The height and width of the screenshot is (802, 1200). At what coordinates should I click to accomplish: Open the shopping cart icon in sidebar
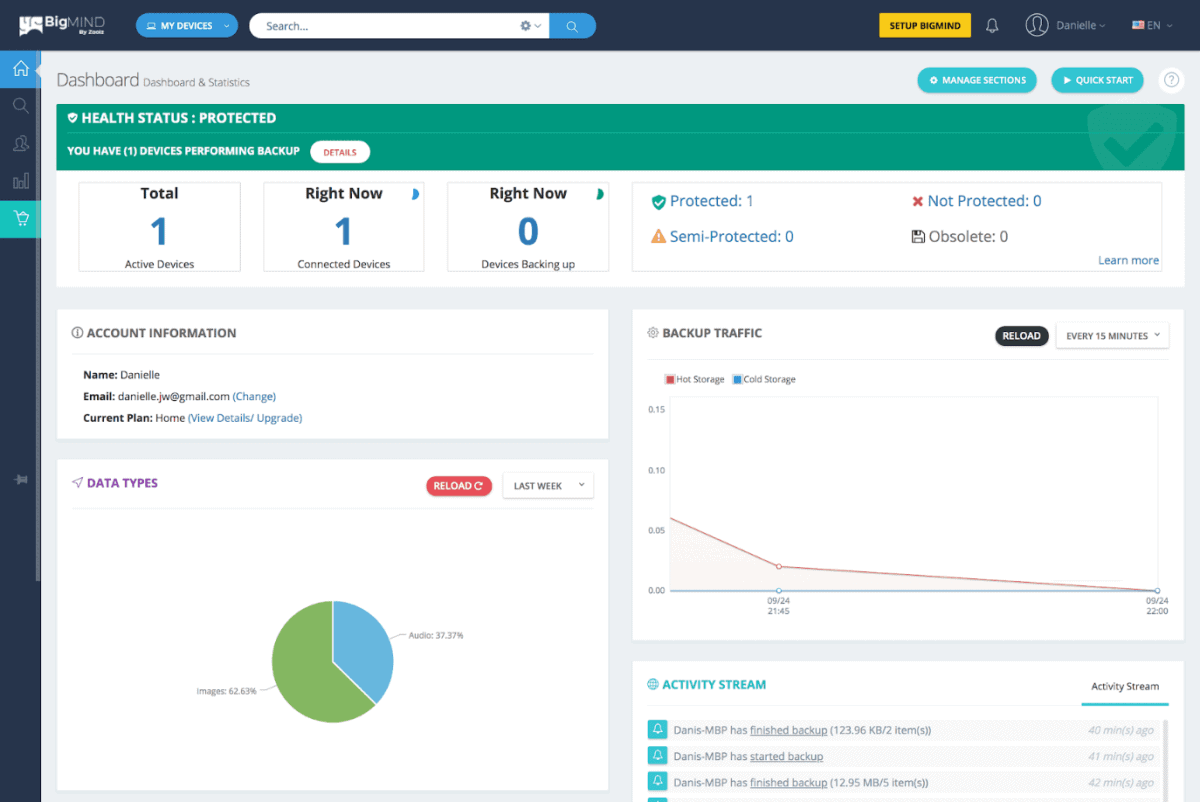tap(20, 218)
